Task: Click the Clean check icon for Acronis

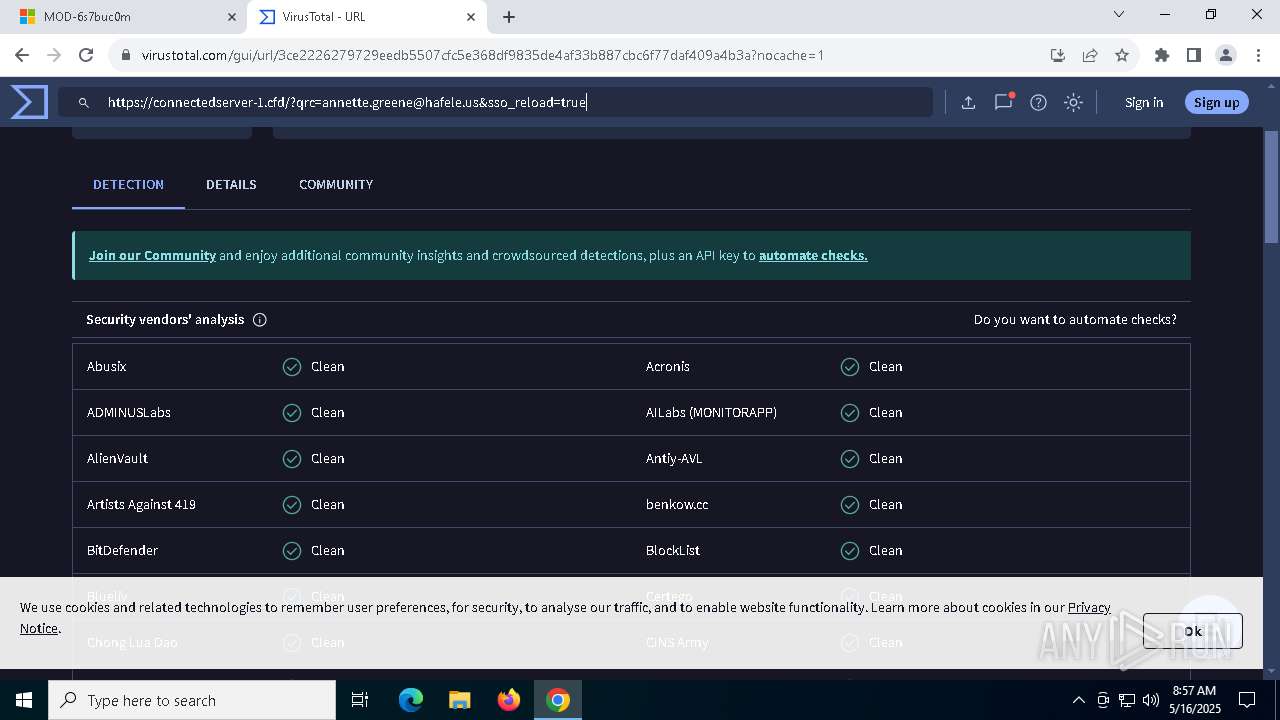Action: coord(850,367)
